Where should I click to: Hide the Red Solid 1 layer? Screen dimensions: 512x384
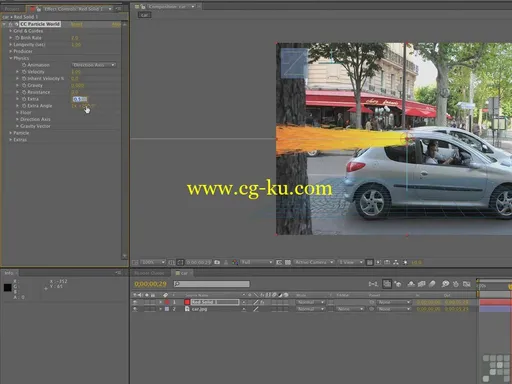(x=135, y=302)
